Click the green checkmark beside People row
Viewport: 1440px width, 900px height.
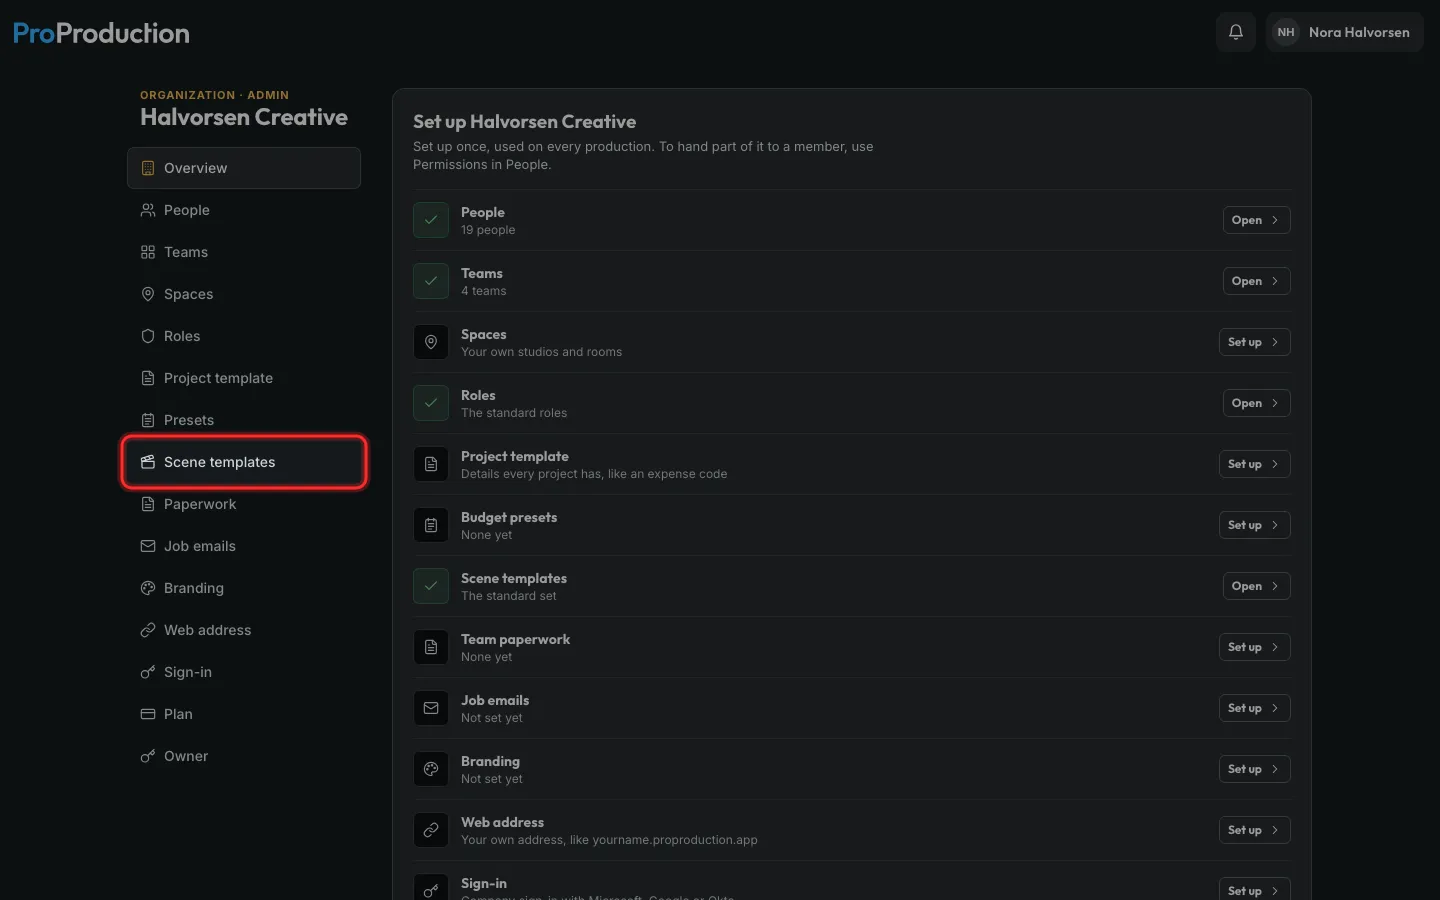[x=431, y=220]
